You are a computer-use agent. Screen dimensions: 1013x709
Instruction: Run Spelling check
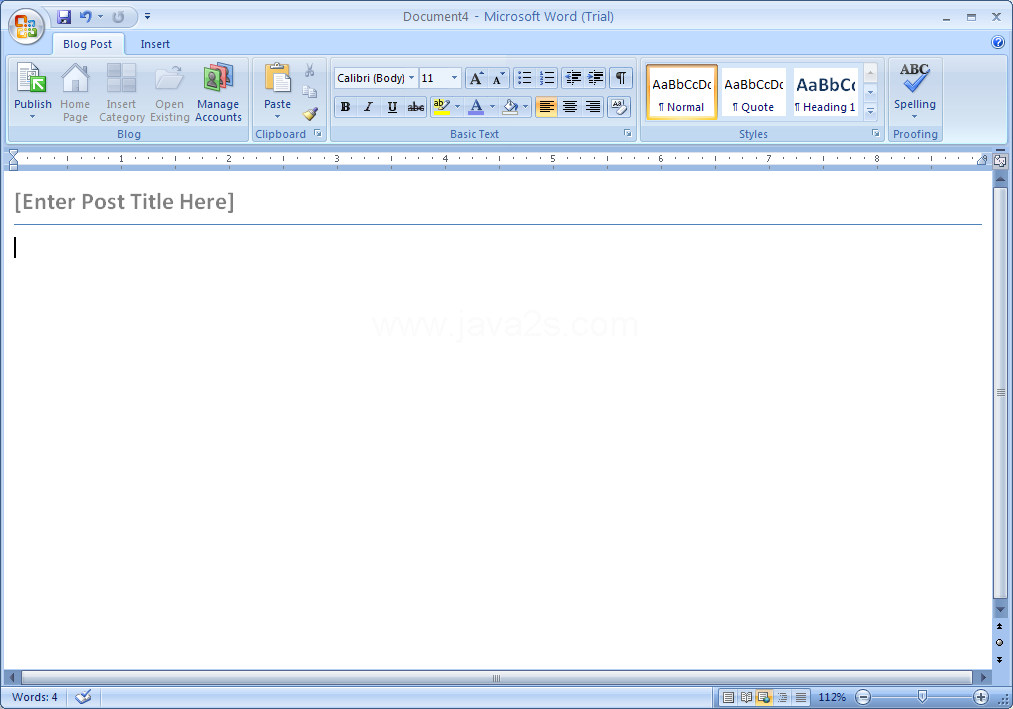(x=914, y=90)
